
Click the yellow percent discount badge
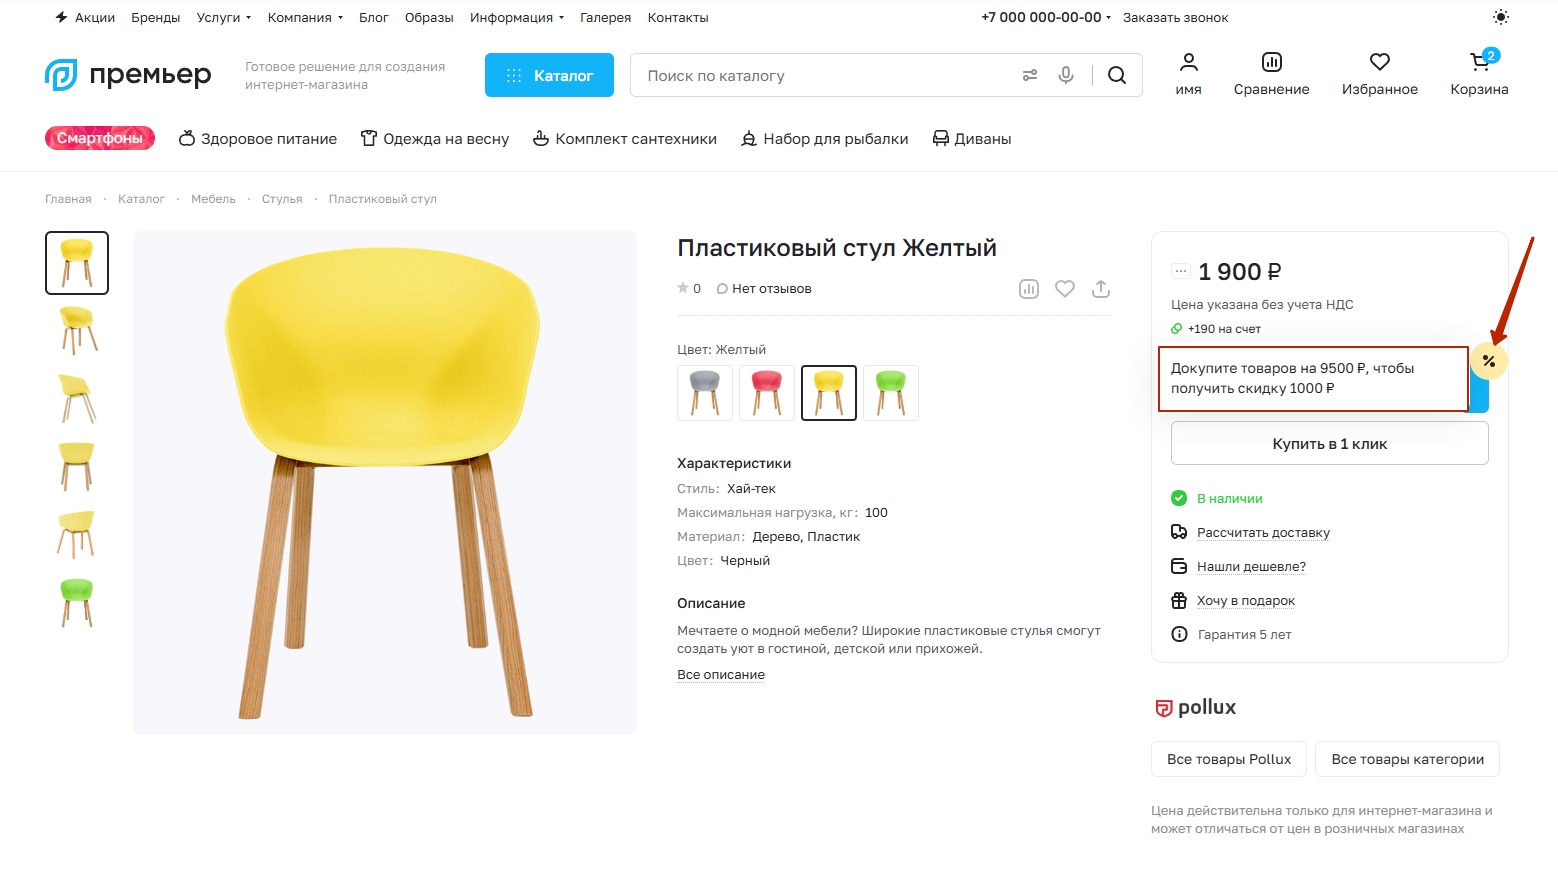pyautogui.click(x=1489, y=361)
